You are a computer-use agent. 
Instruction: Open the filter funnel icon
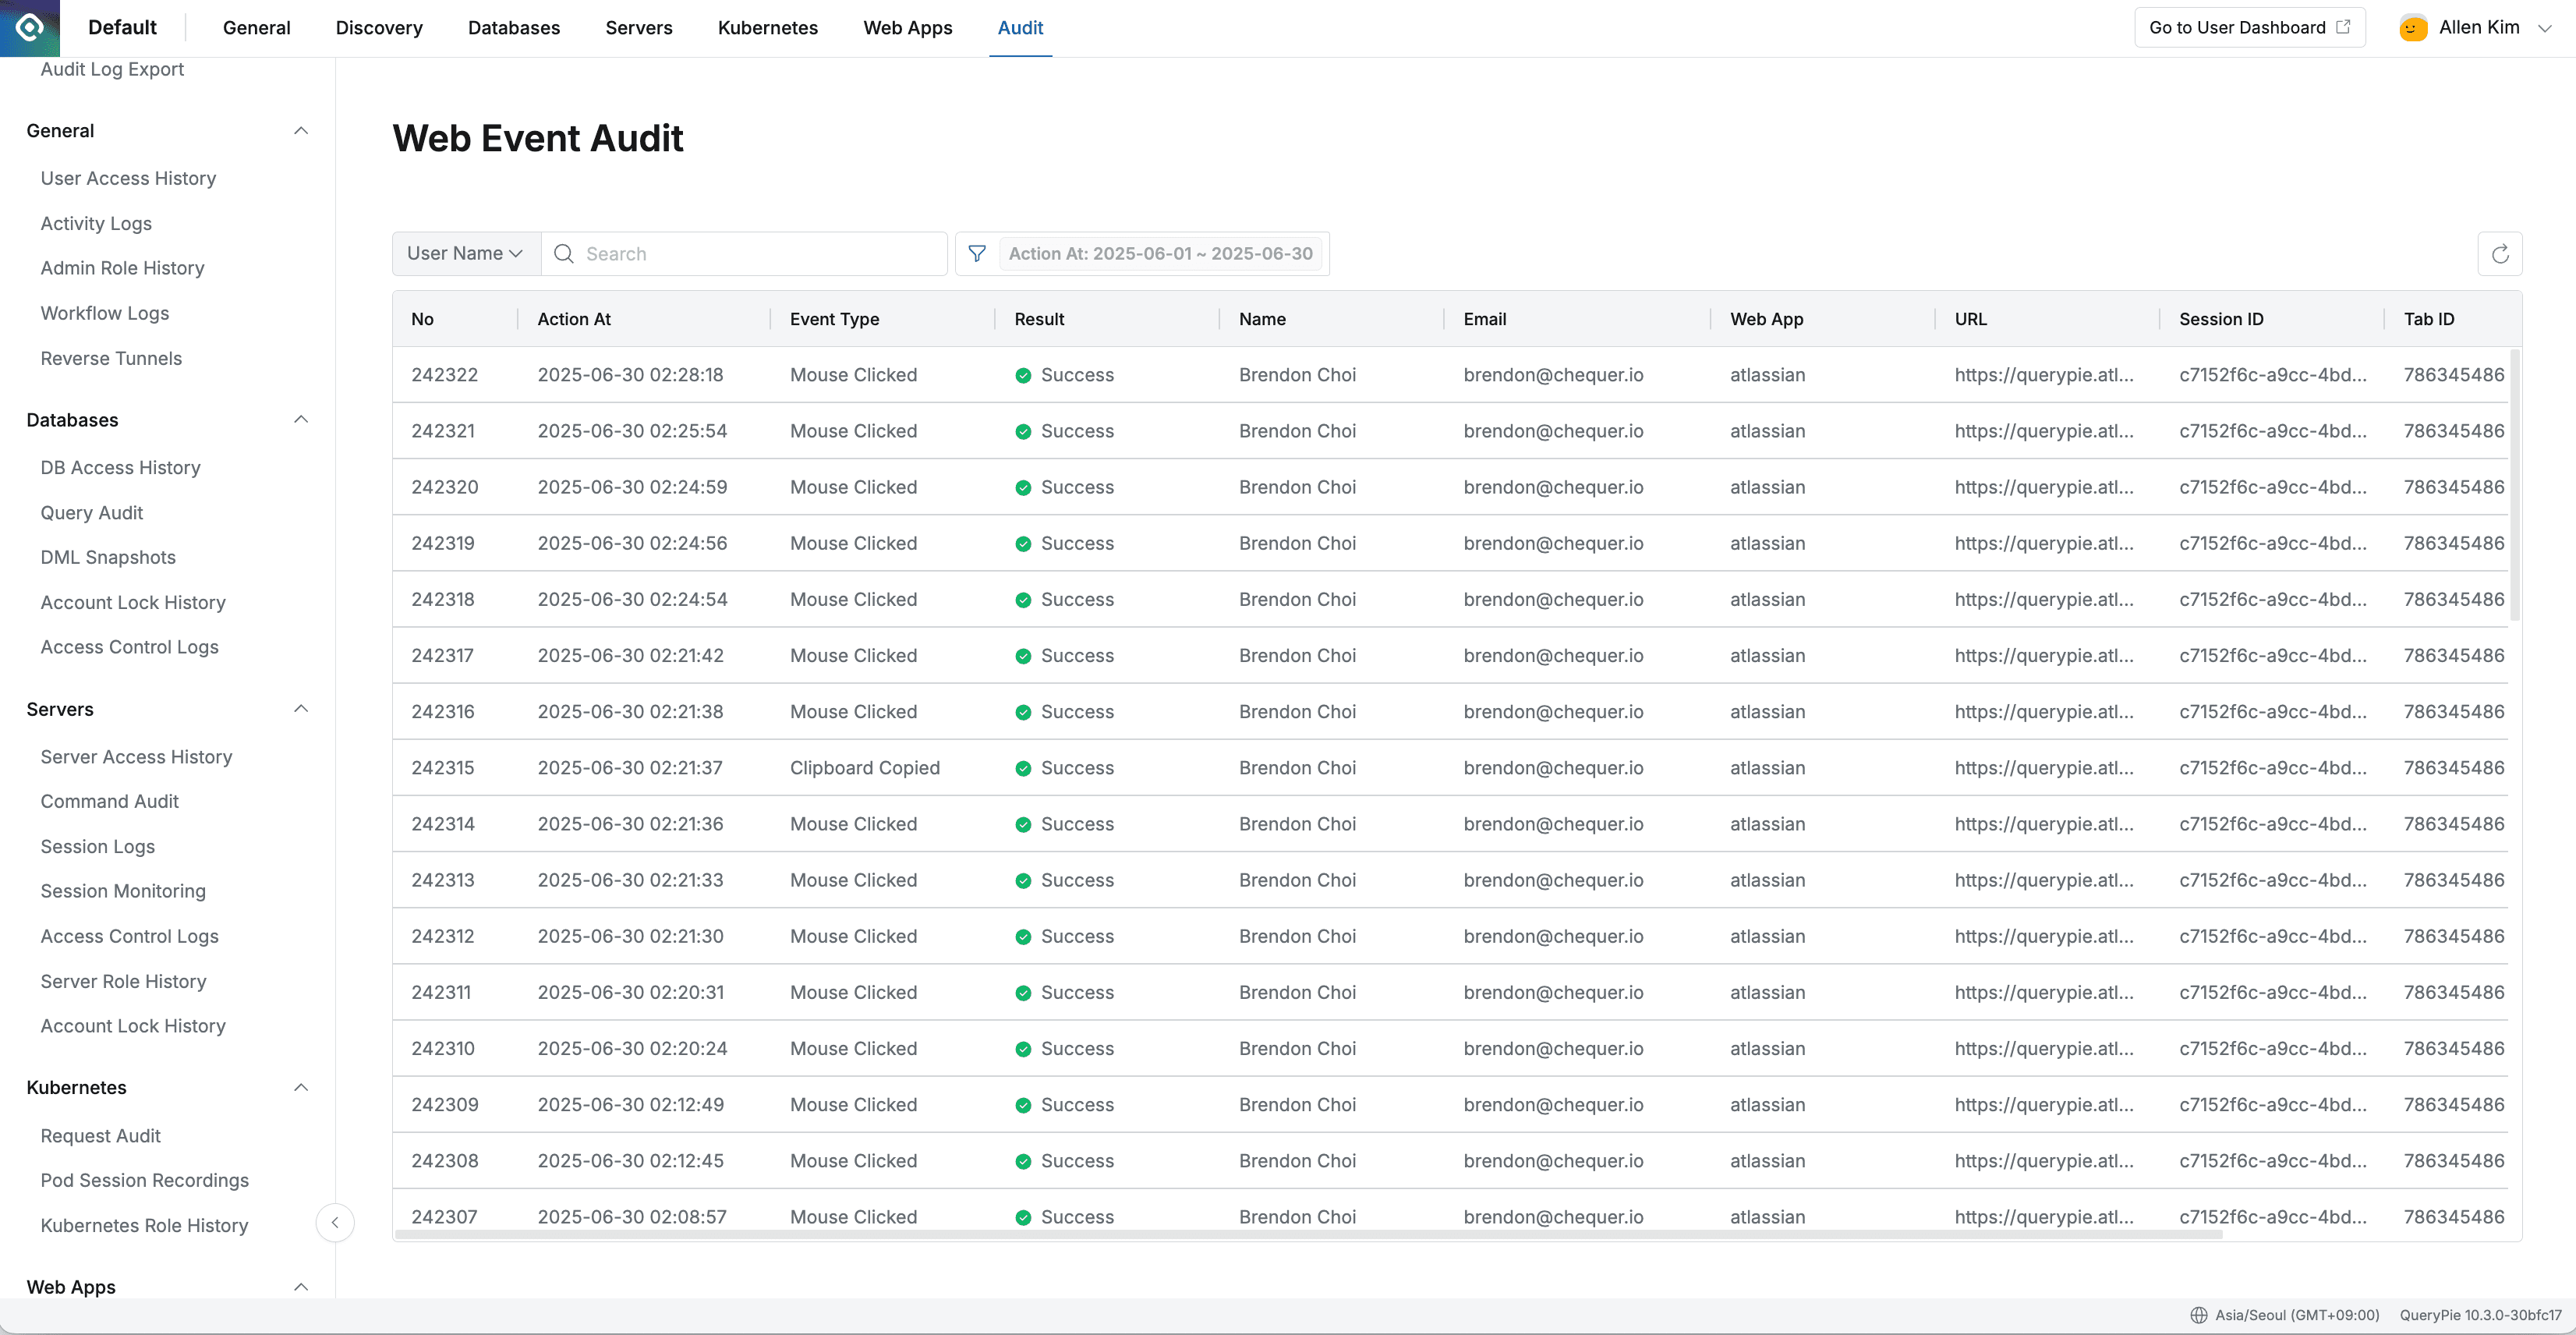click(x=977, y=253)
